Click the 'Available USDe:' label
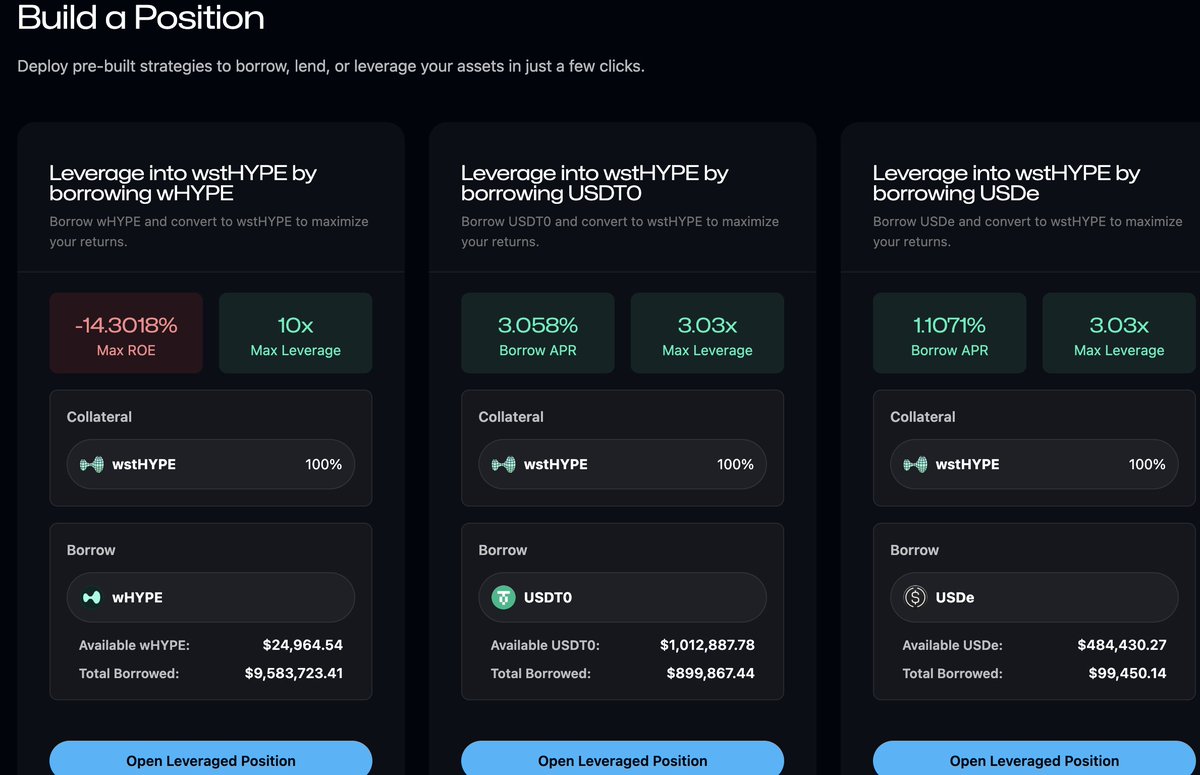This screenshot has width=1200, height=775. [x=953, y=645]
